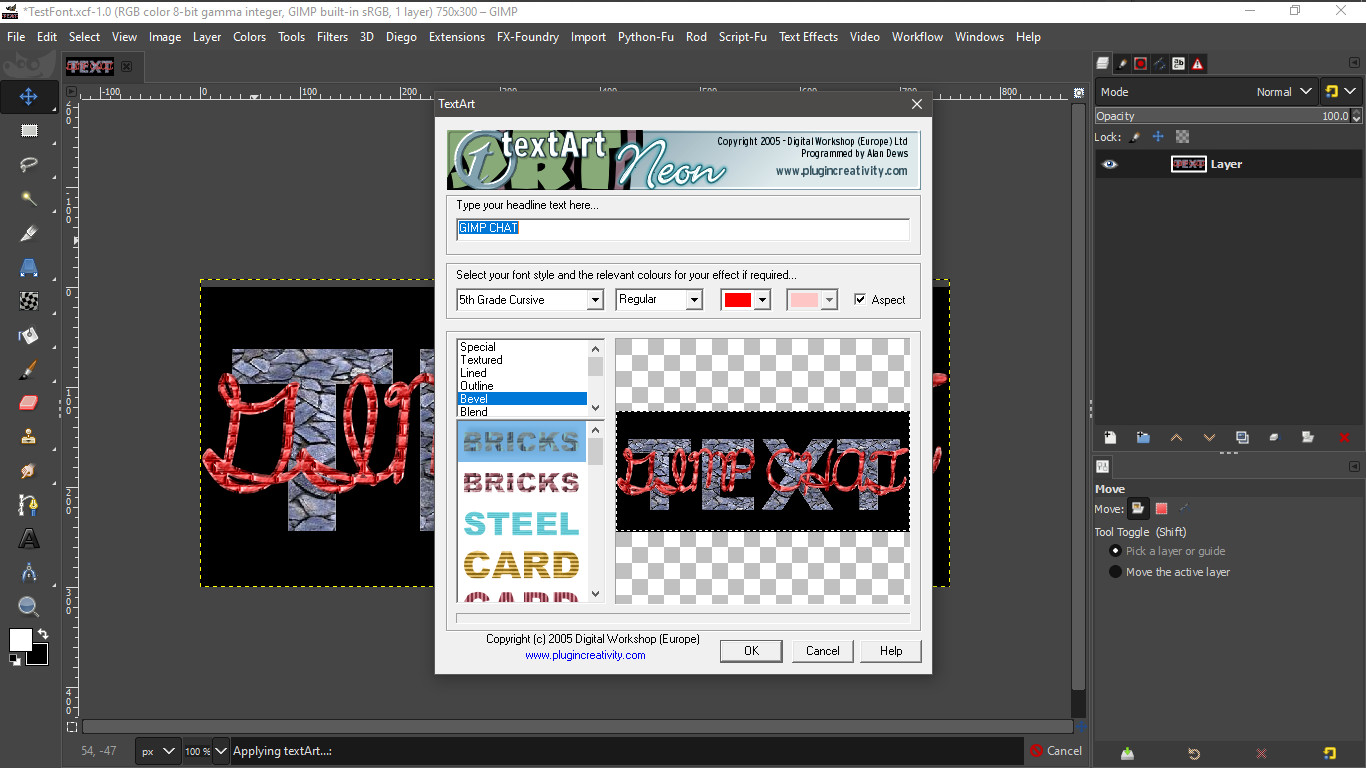Select the Fuzzy Select magic wand tool

click(29, 199)
